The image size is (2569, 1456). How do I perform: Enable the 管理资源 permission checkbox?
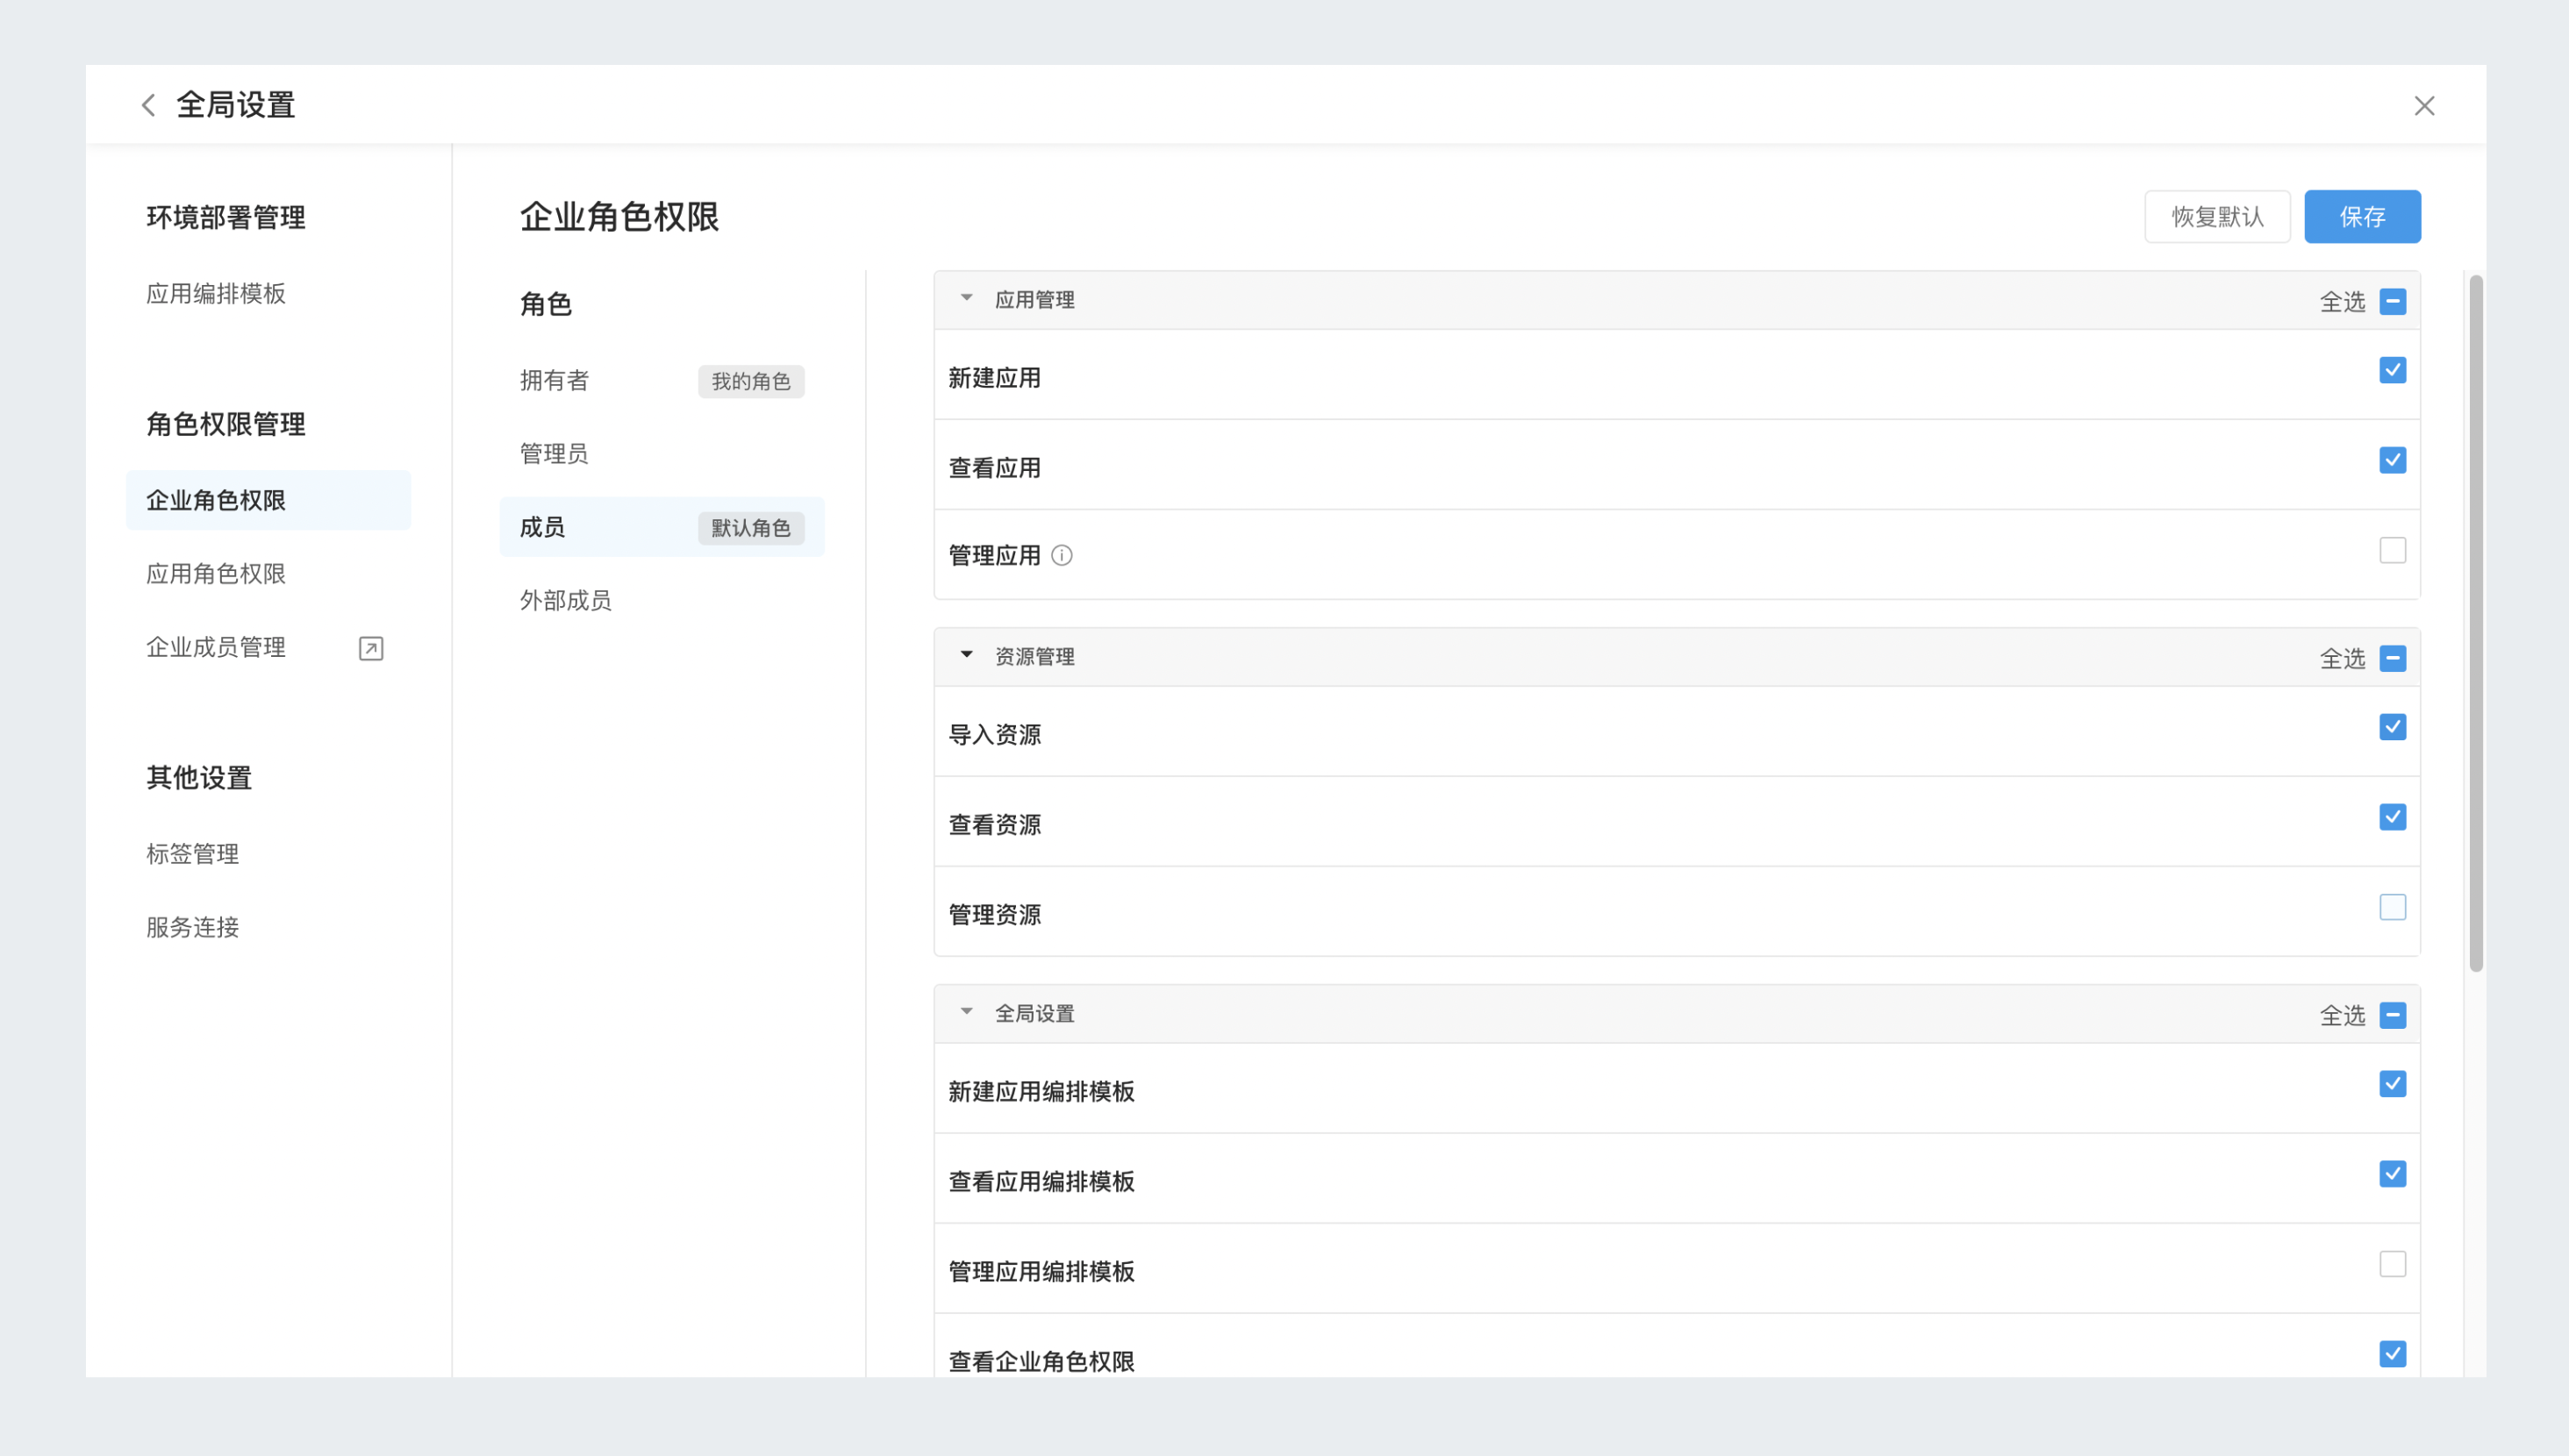tap(2393, 907)
